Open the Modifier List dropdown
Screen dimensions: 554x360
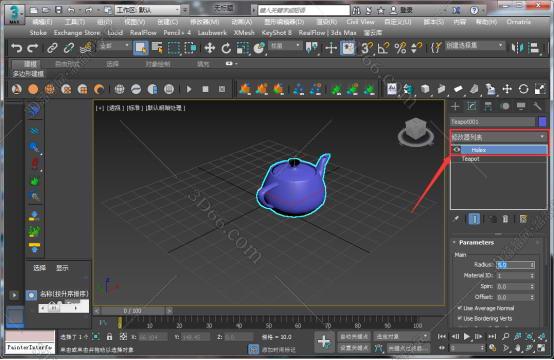coord(499,137)
